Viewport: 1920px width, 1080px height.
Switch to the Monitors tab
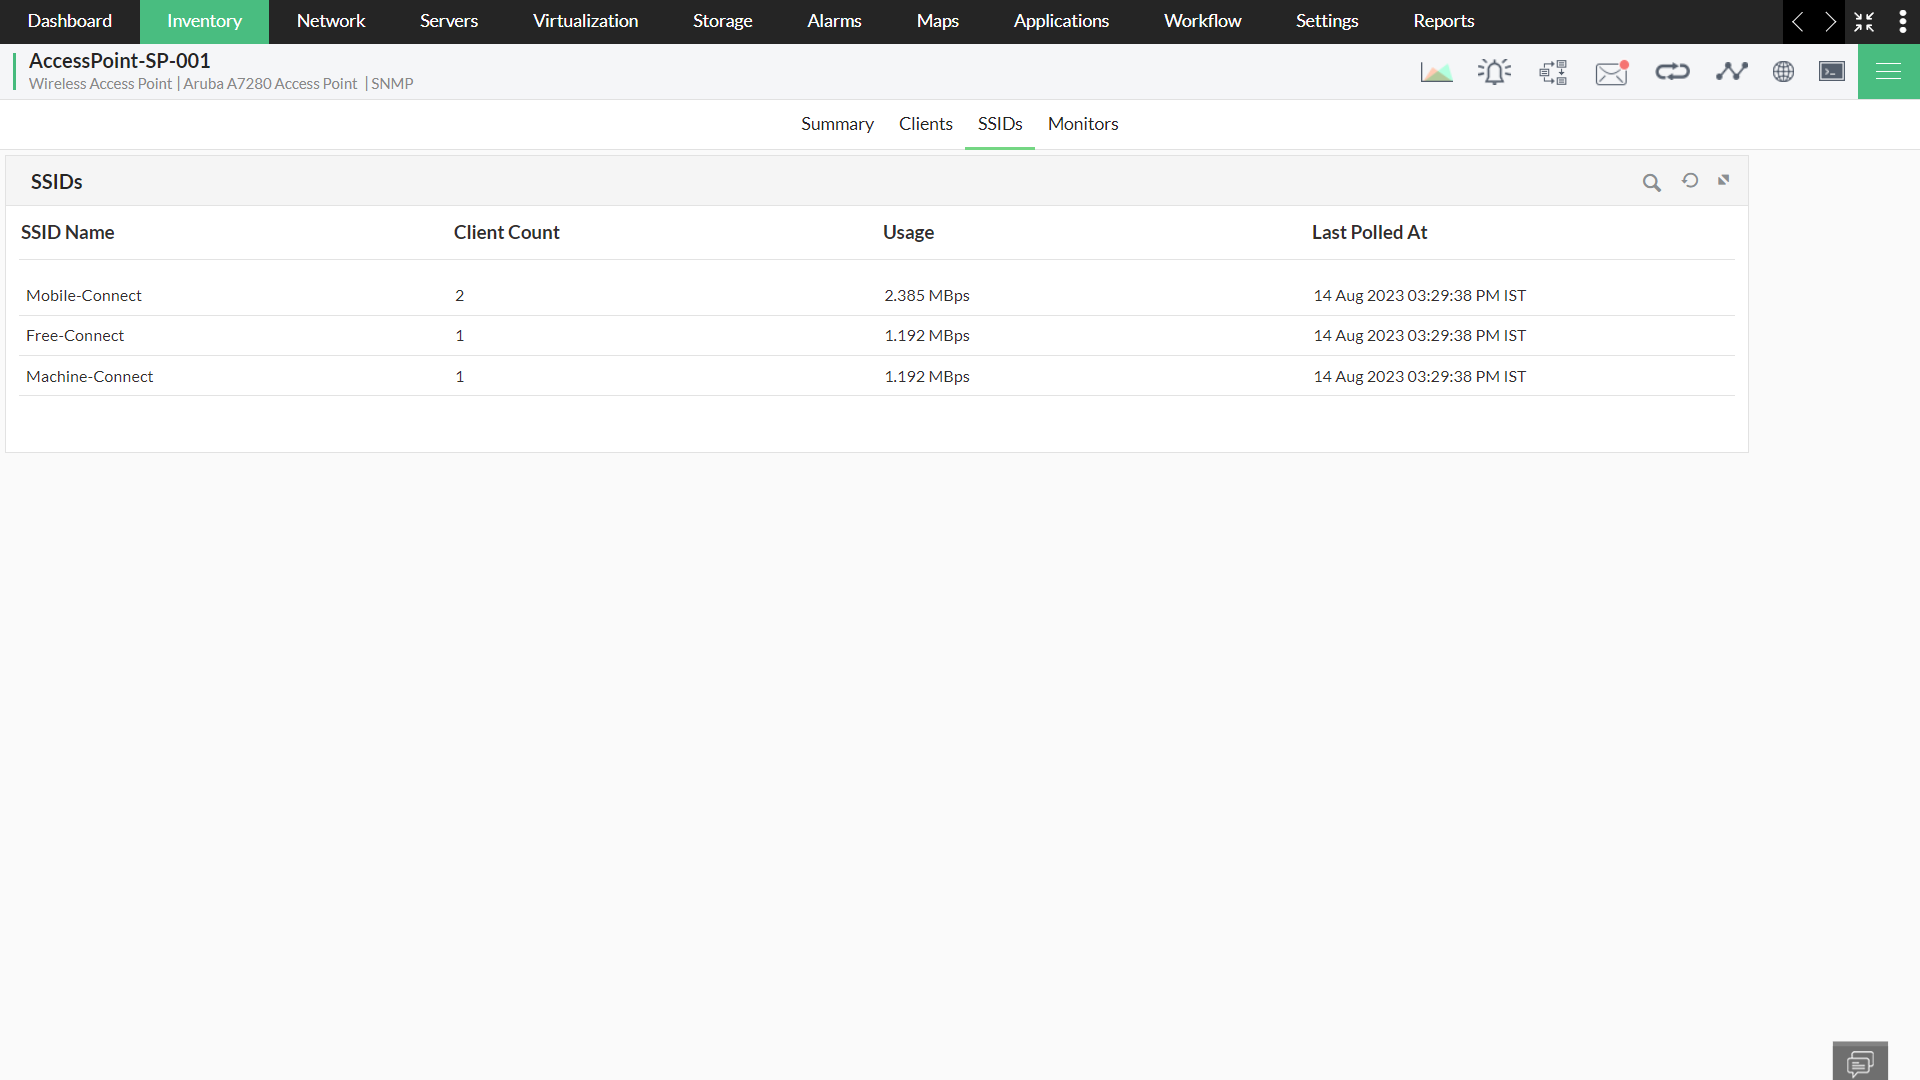tap(1082, 124)
